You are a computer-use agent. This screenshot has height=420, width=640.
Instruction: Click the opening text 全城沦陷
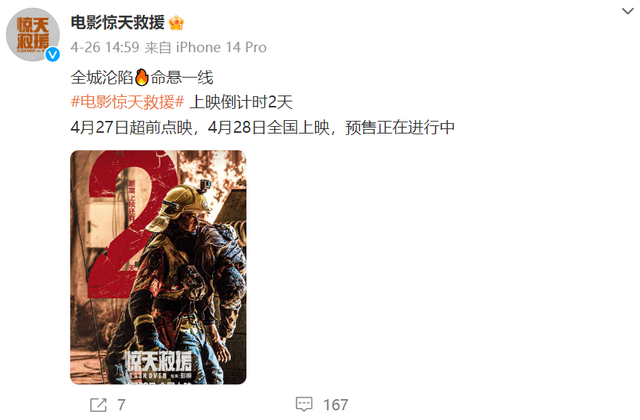pos(102,77)
